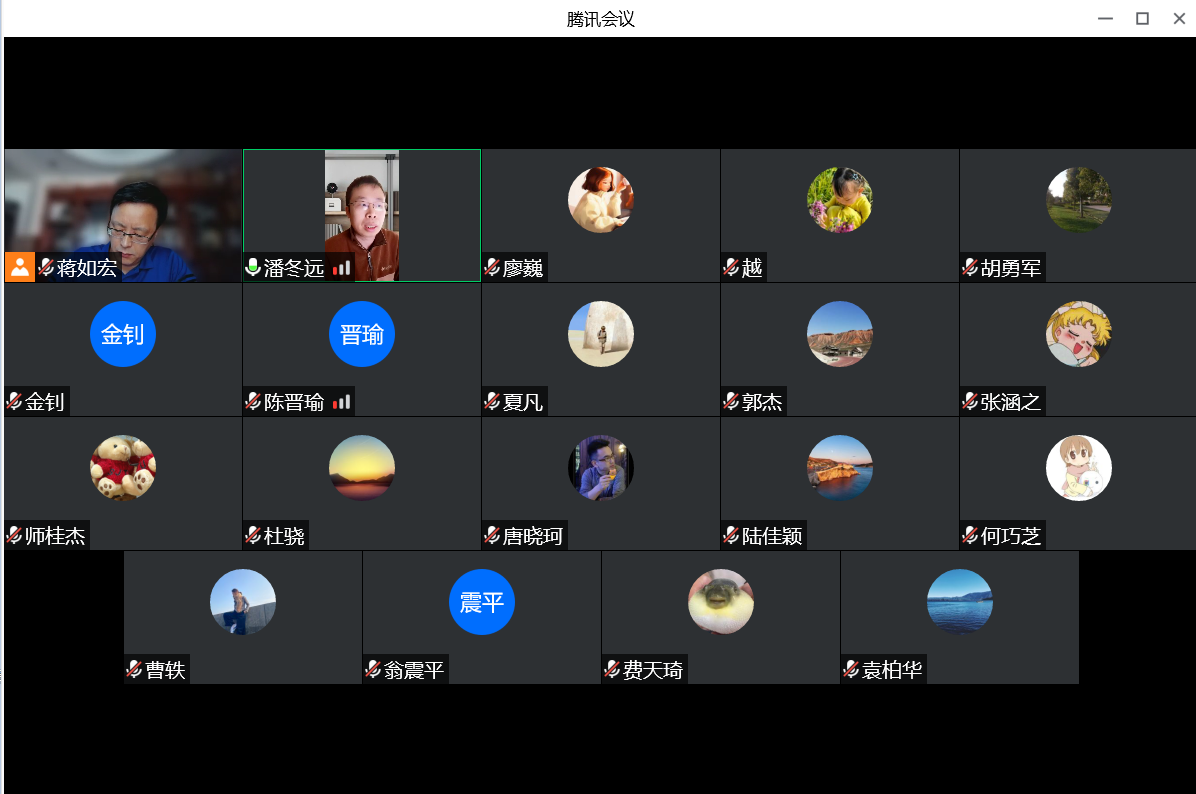Select 潘冬远's speaking video tile
Image resolution: width=1196 pixels, height=794 pixels.
click(x=362, y=216)
